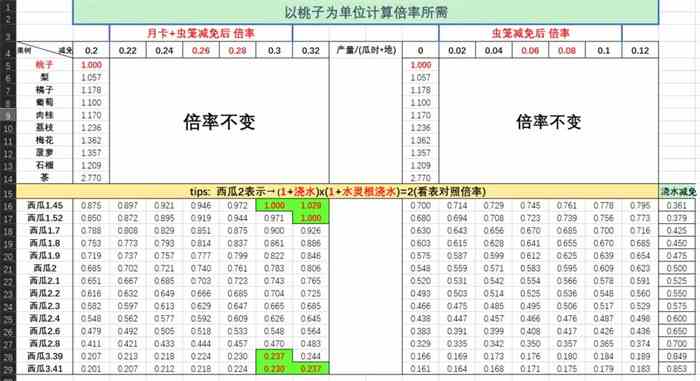This screenshot has width=700, height=381.
Task: Select the 西瓜2.4 row label
Action: (x=45, y=318)
